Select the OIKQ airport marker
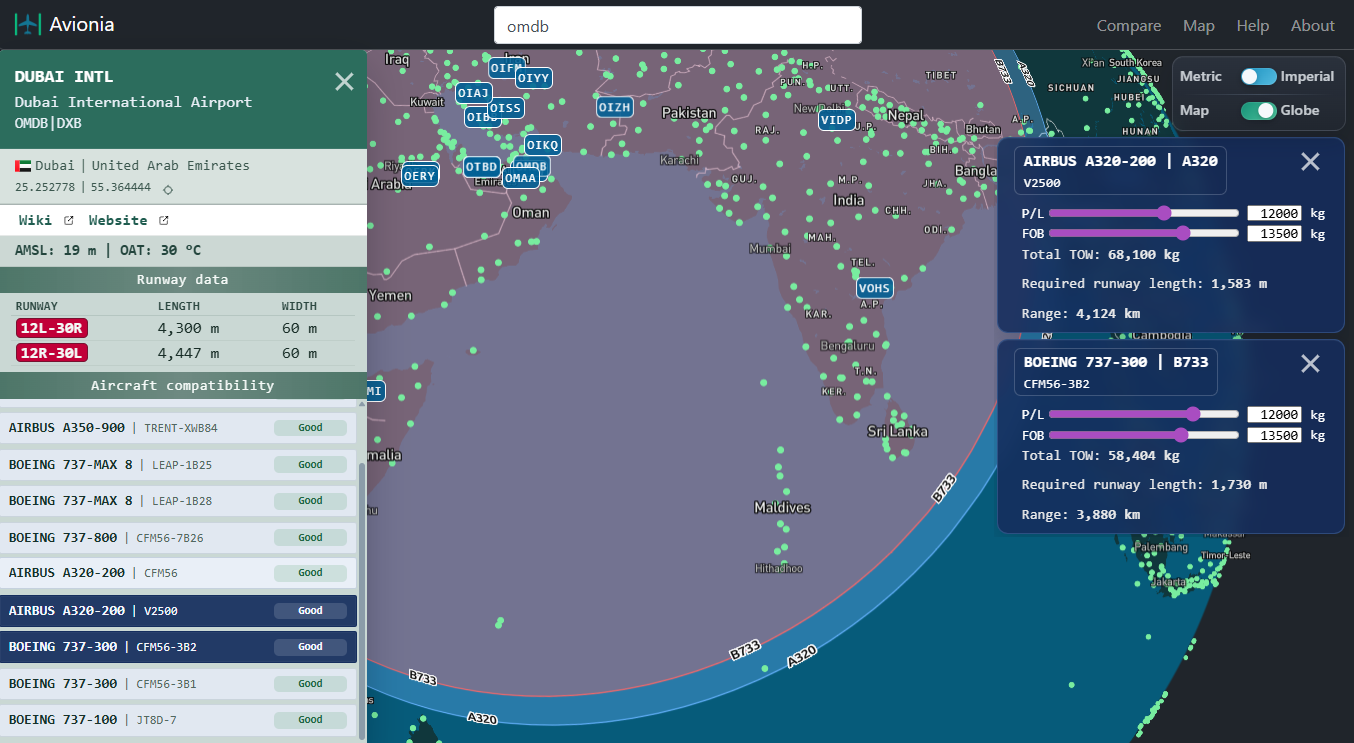Screen dimensions: 1354x743 pyautogui.click(x=543, y=145)
